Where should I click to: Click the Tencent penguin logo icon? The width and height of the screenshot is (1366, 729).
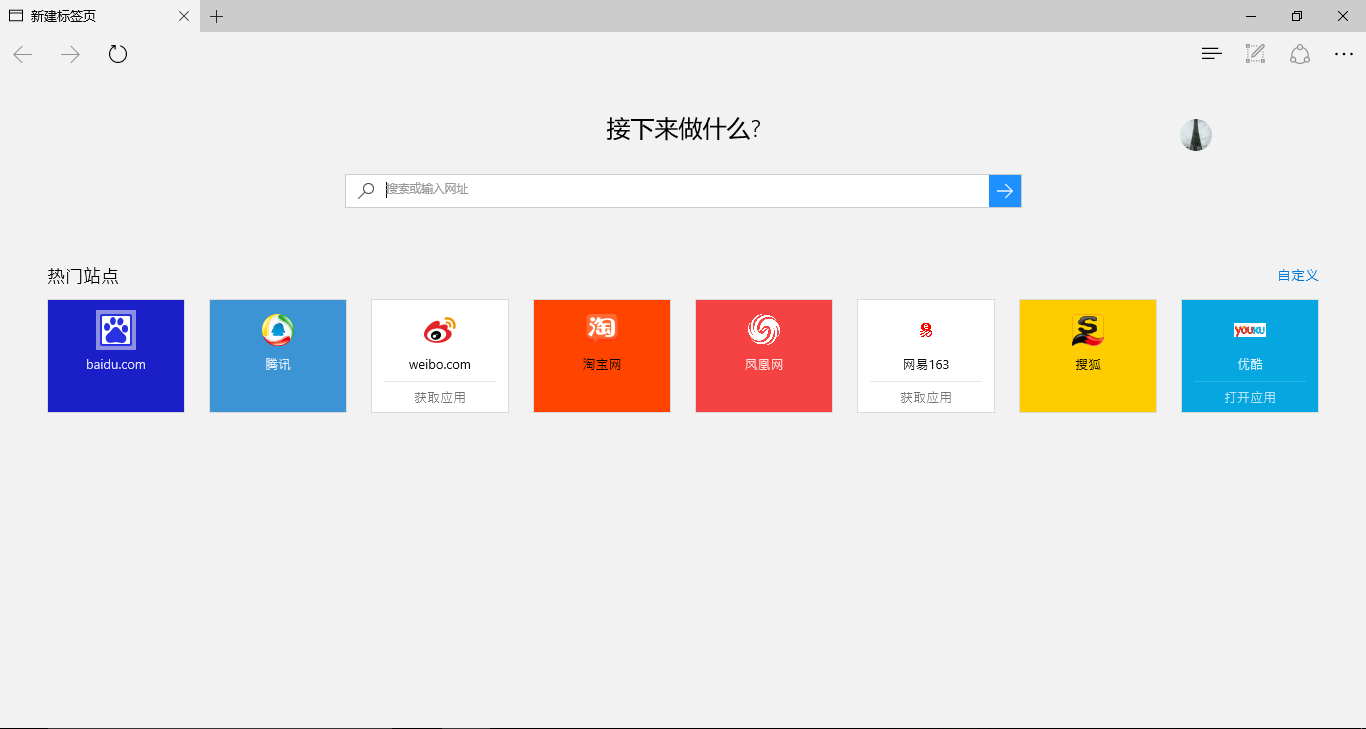(278, 329)
